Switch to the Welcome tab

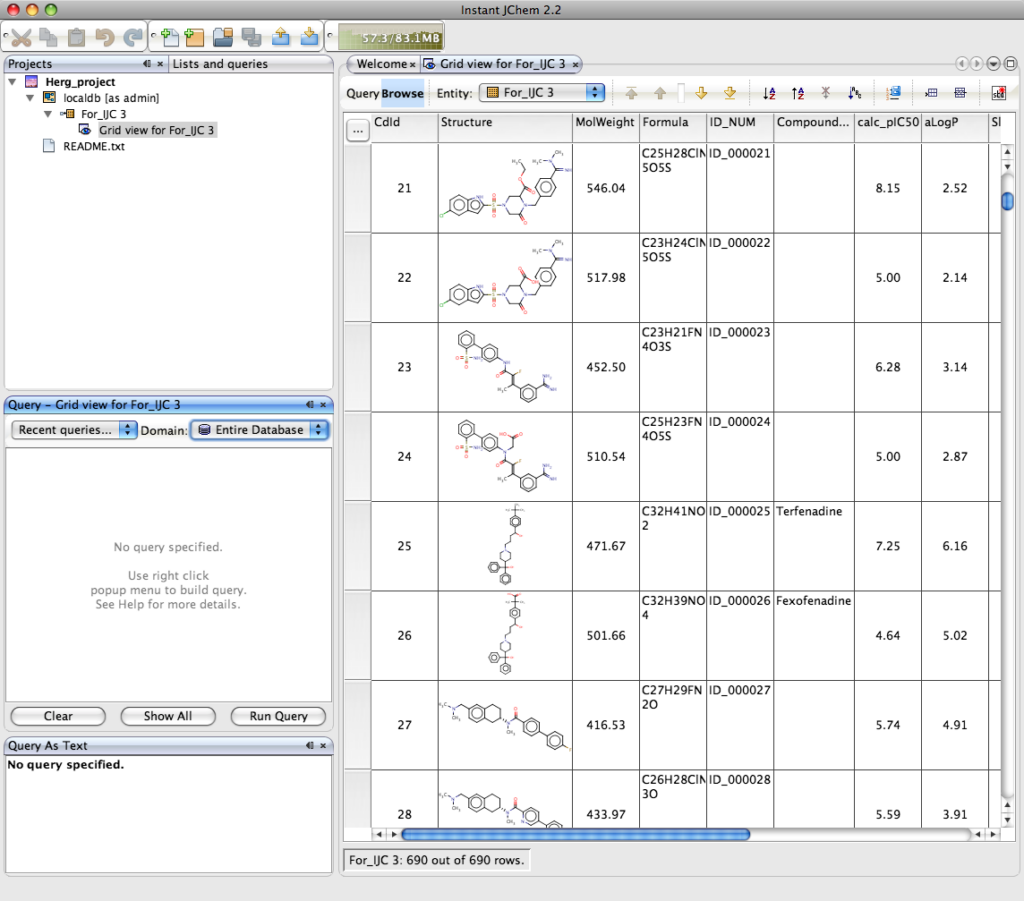[381, 63]
